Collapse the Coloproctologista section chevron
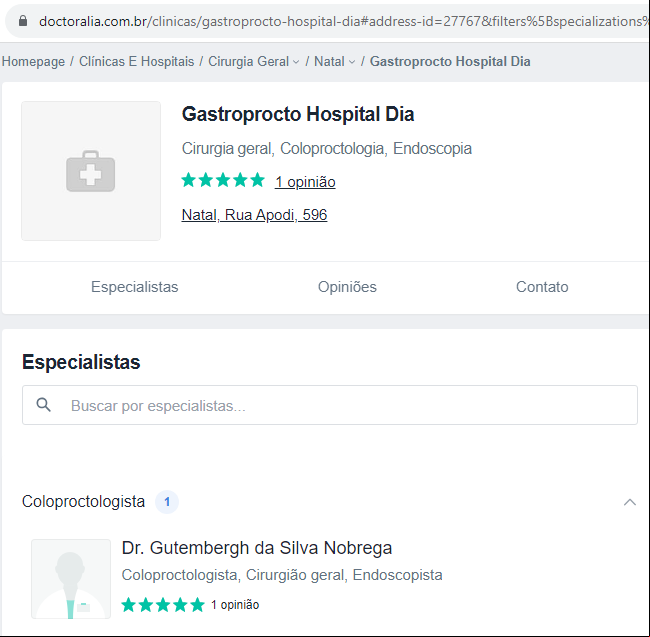Screen dimensions: 650x637 point(630,502)
